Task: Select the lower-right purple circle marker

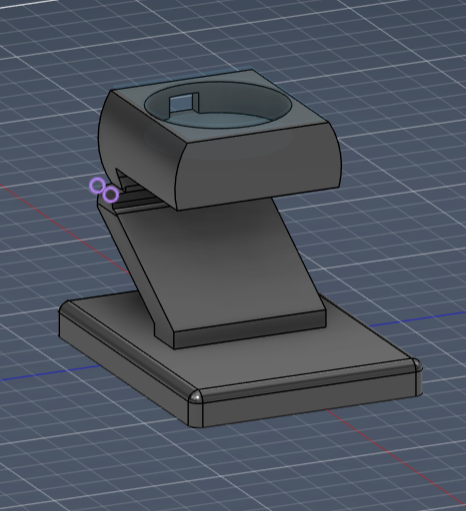Action: pos(110,195)
